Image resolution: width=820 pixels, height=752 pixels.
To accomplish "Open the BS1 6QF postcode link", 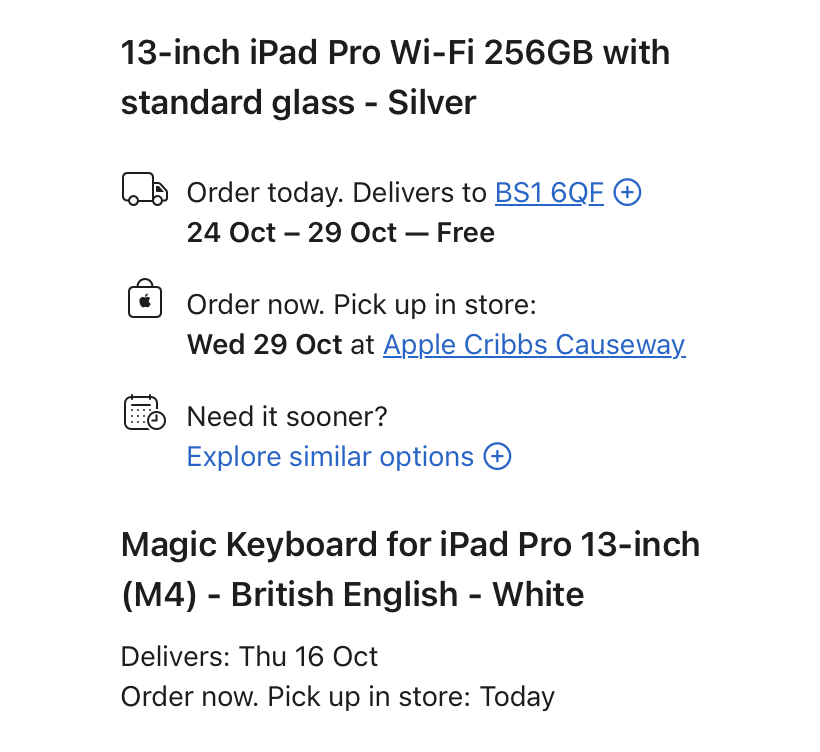I will click(549, 192).
